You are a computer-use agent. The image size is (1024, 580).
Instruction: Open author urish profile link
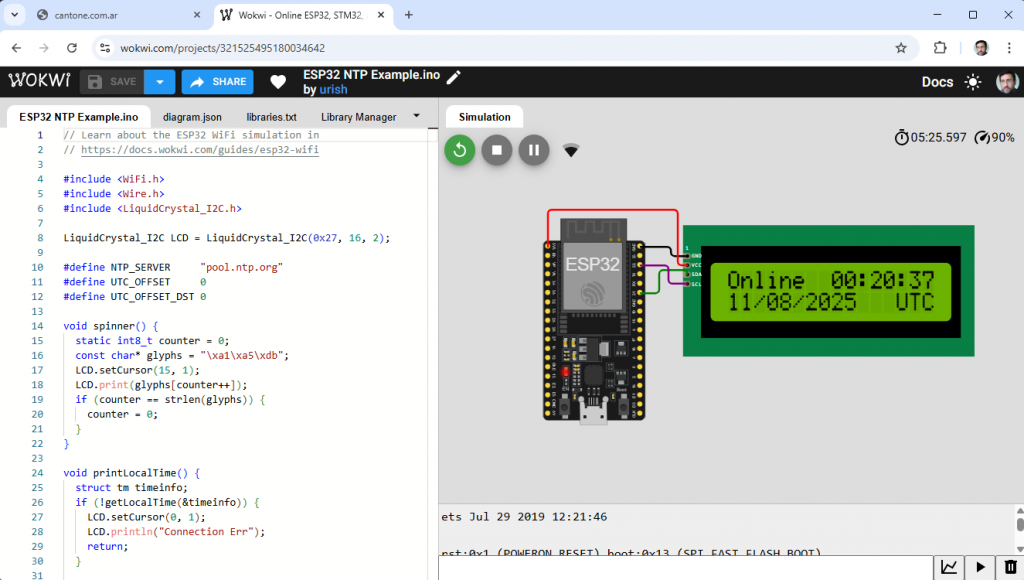[x=333, y=89]
